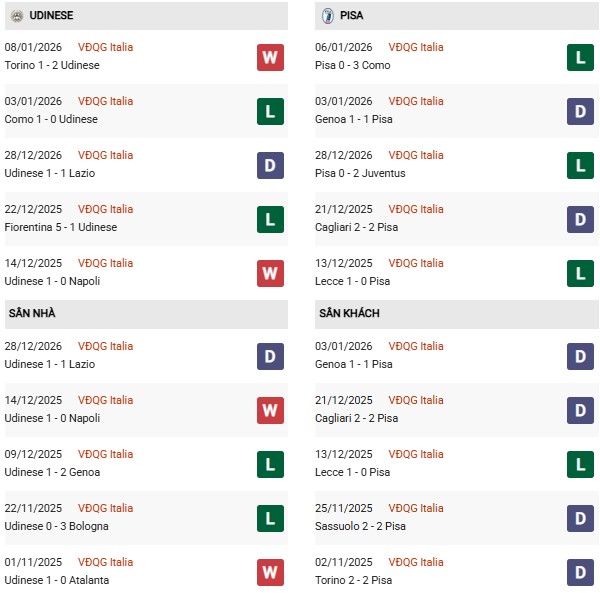Select the PISA team header
Viewport: 600px width, 593px height.
click(x=351, y=16)
